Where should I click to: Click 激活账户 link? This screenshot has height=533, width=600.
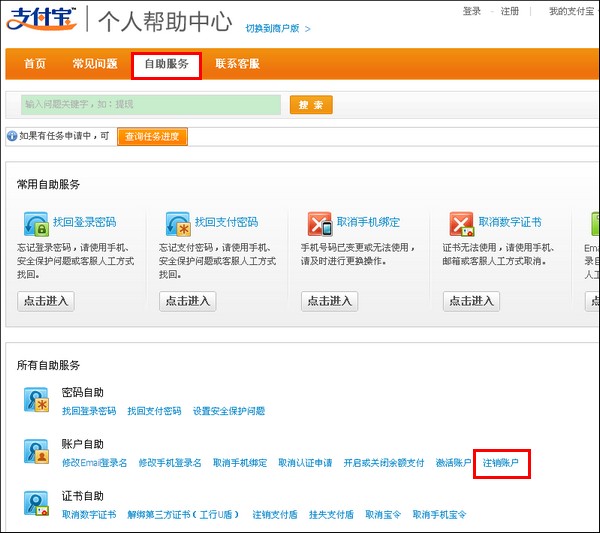click(453, 463)
